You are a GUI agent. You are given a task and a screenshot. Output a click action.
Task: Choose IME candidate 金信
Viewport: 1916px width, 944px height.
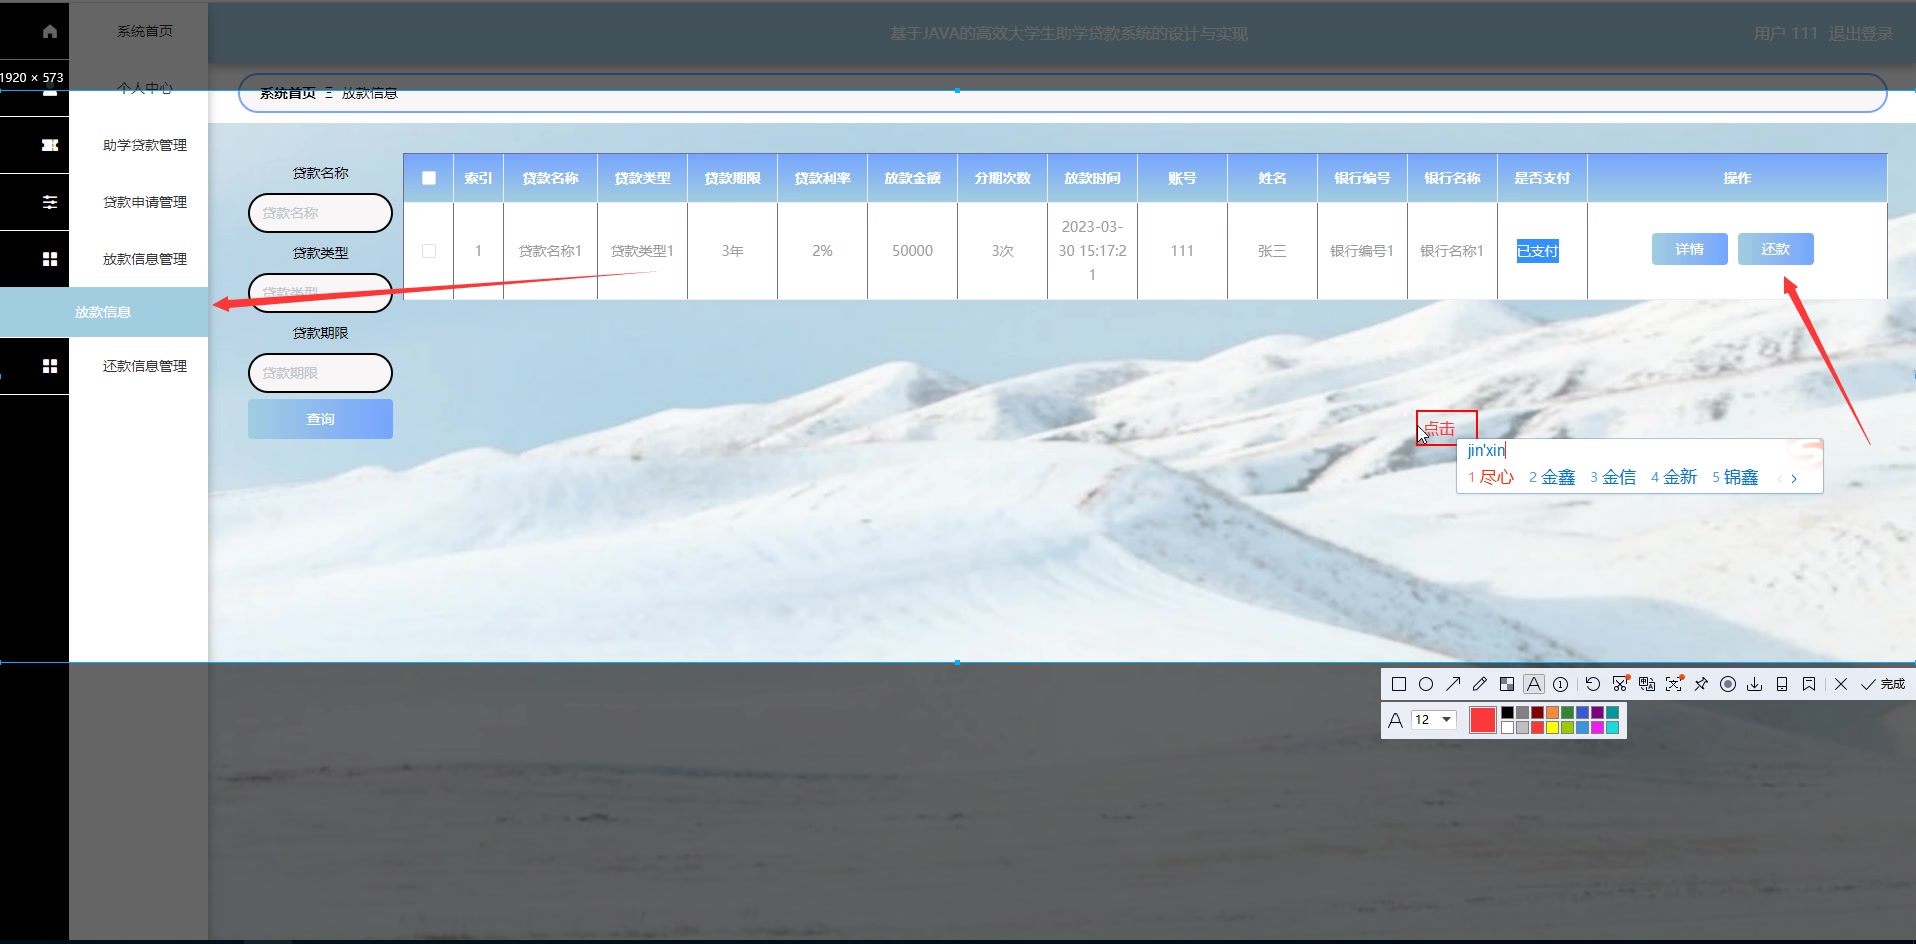(x=1613, y=478)
